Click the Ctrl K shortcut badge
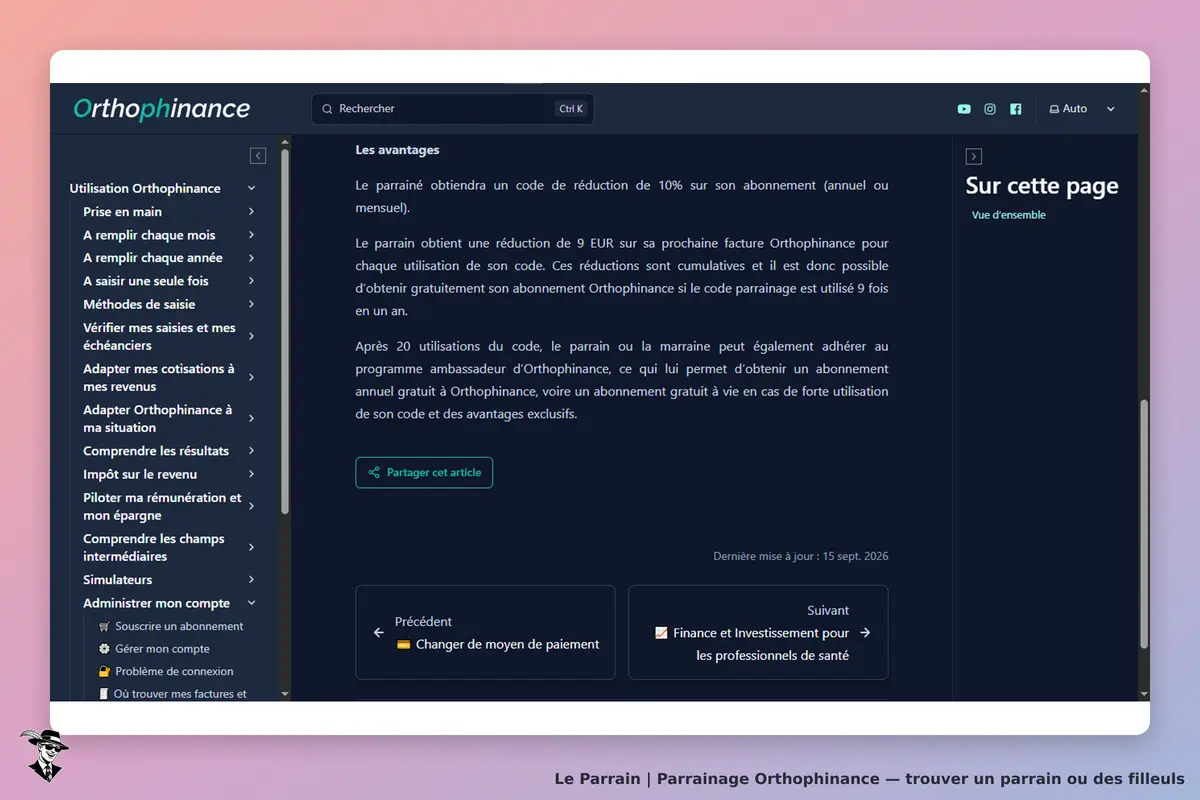 (x=571, y=109)
